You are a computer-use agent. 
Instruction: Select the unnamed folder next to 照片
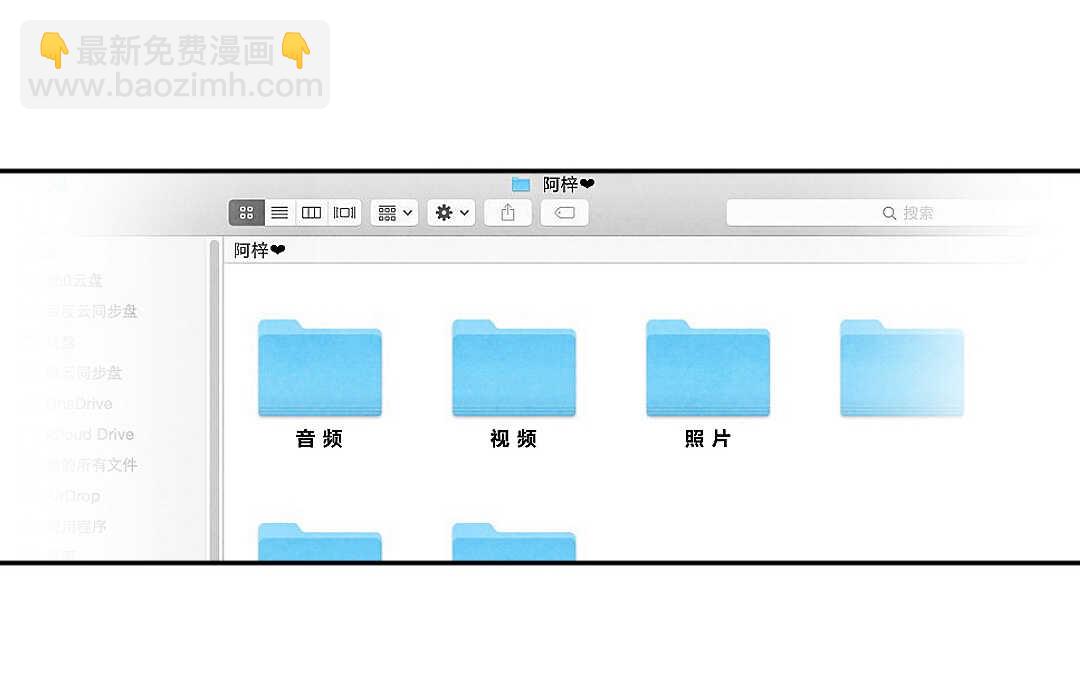[902, 368]
